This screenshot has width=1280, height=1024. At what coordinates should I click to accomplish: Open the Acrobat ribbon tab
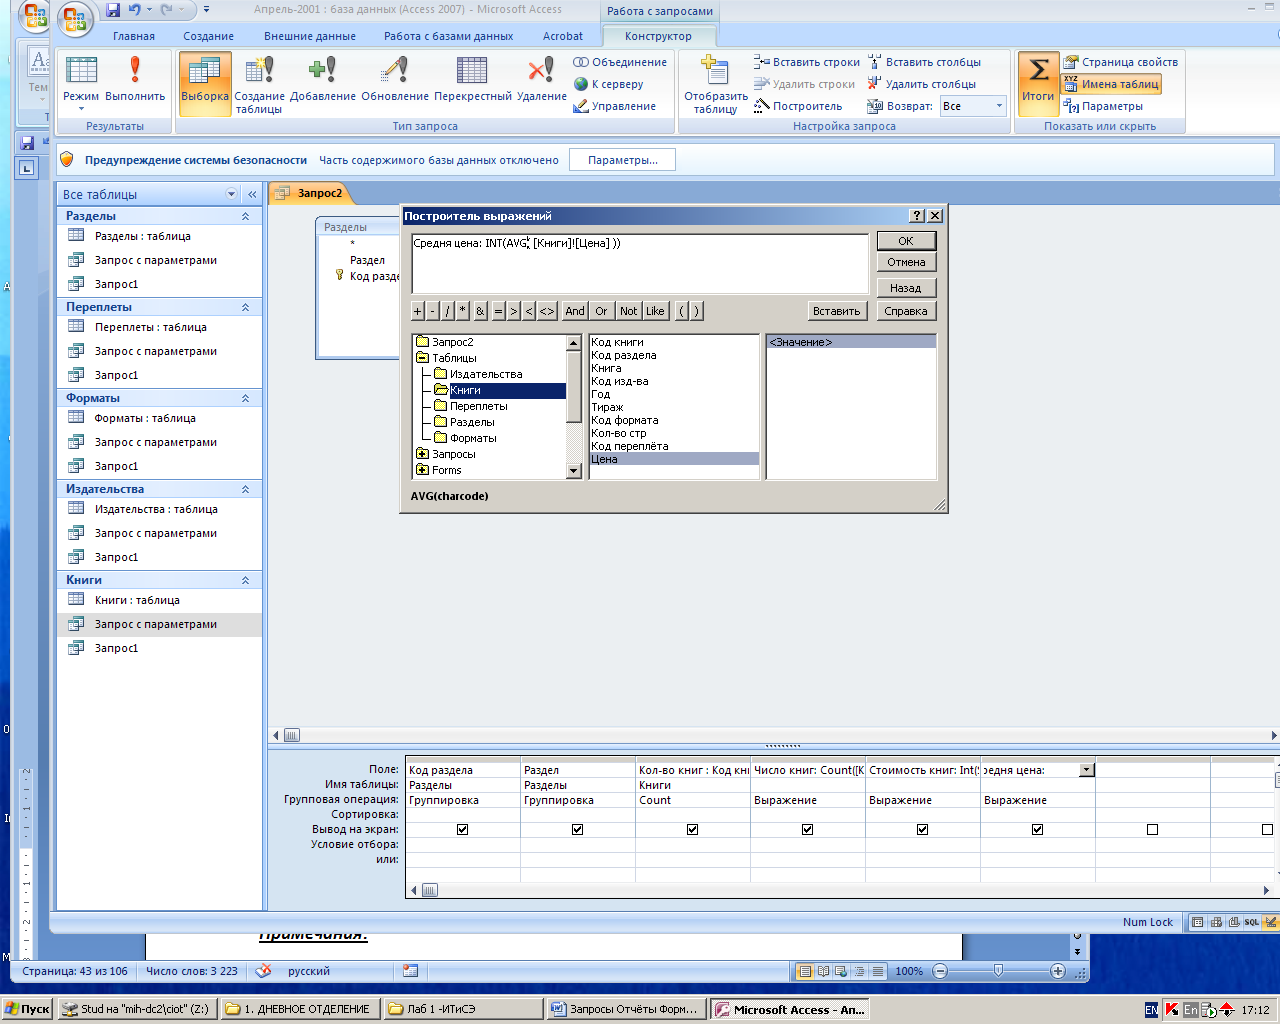tap(563, 36)
